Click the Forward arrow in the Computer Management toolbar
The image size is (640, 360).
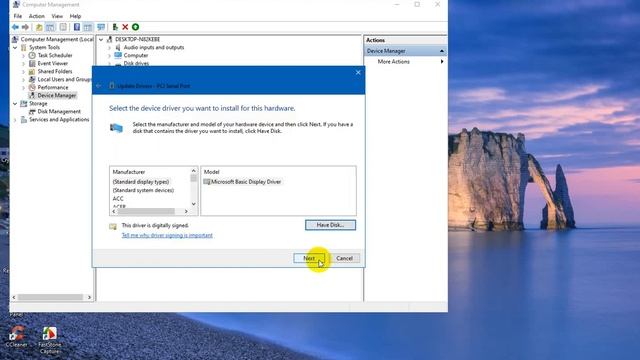[25, 27]
